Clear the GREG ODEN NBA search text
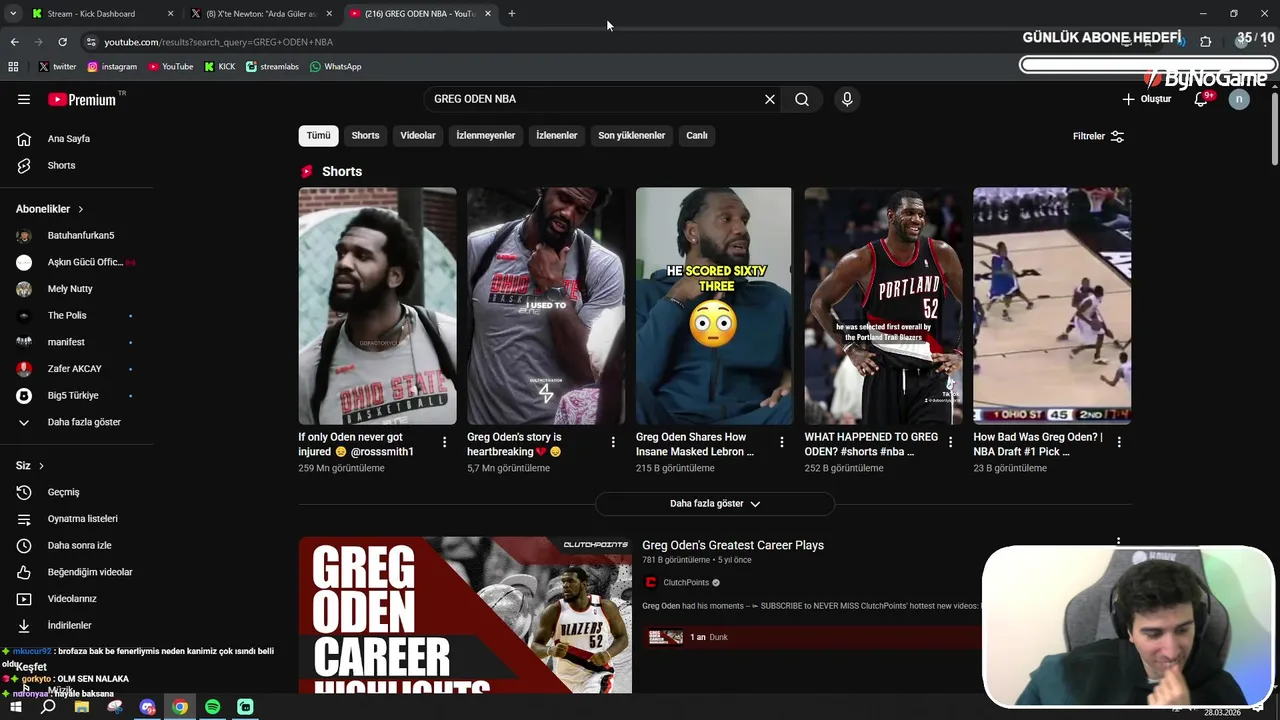 [770, 99]
